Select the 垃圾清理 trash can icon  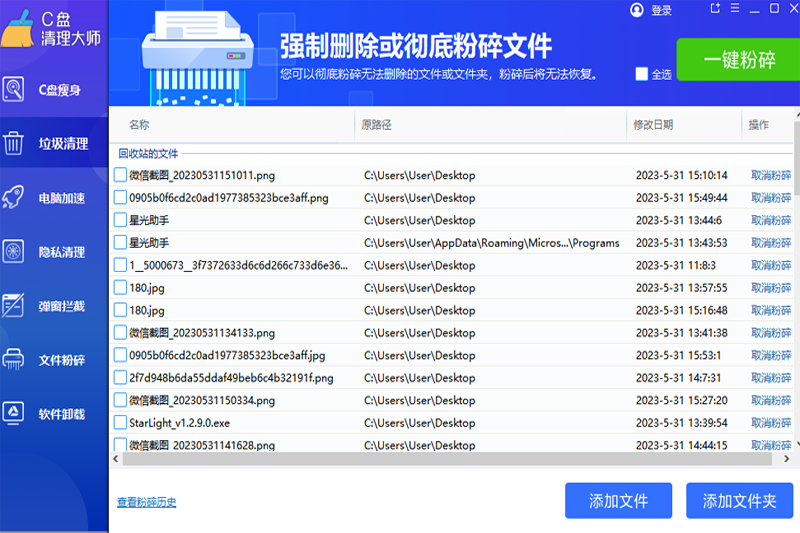point(14,143)
